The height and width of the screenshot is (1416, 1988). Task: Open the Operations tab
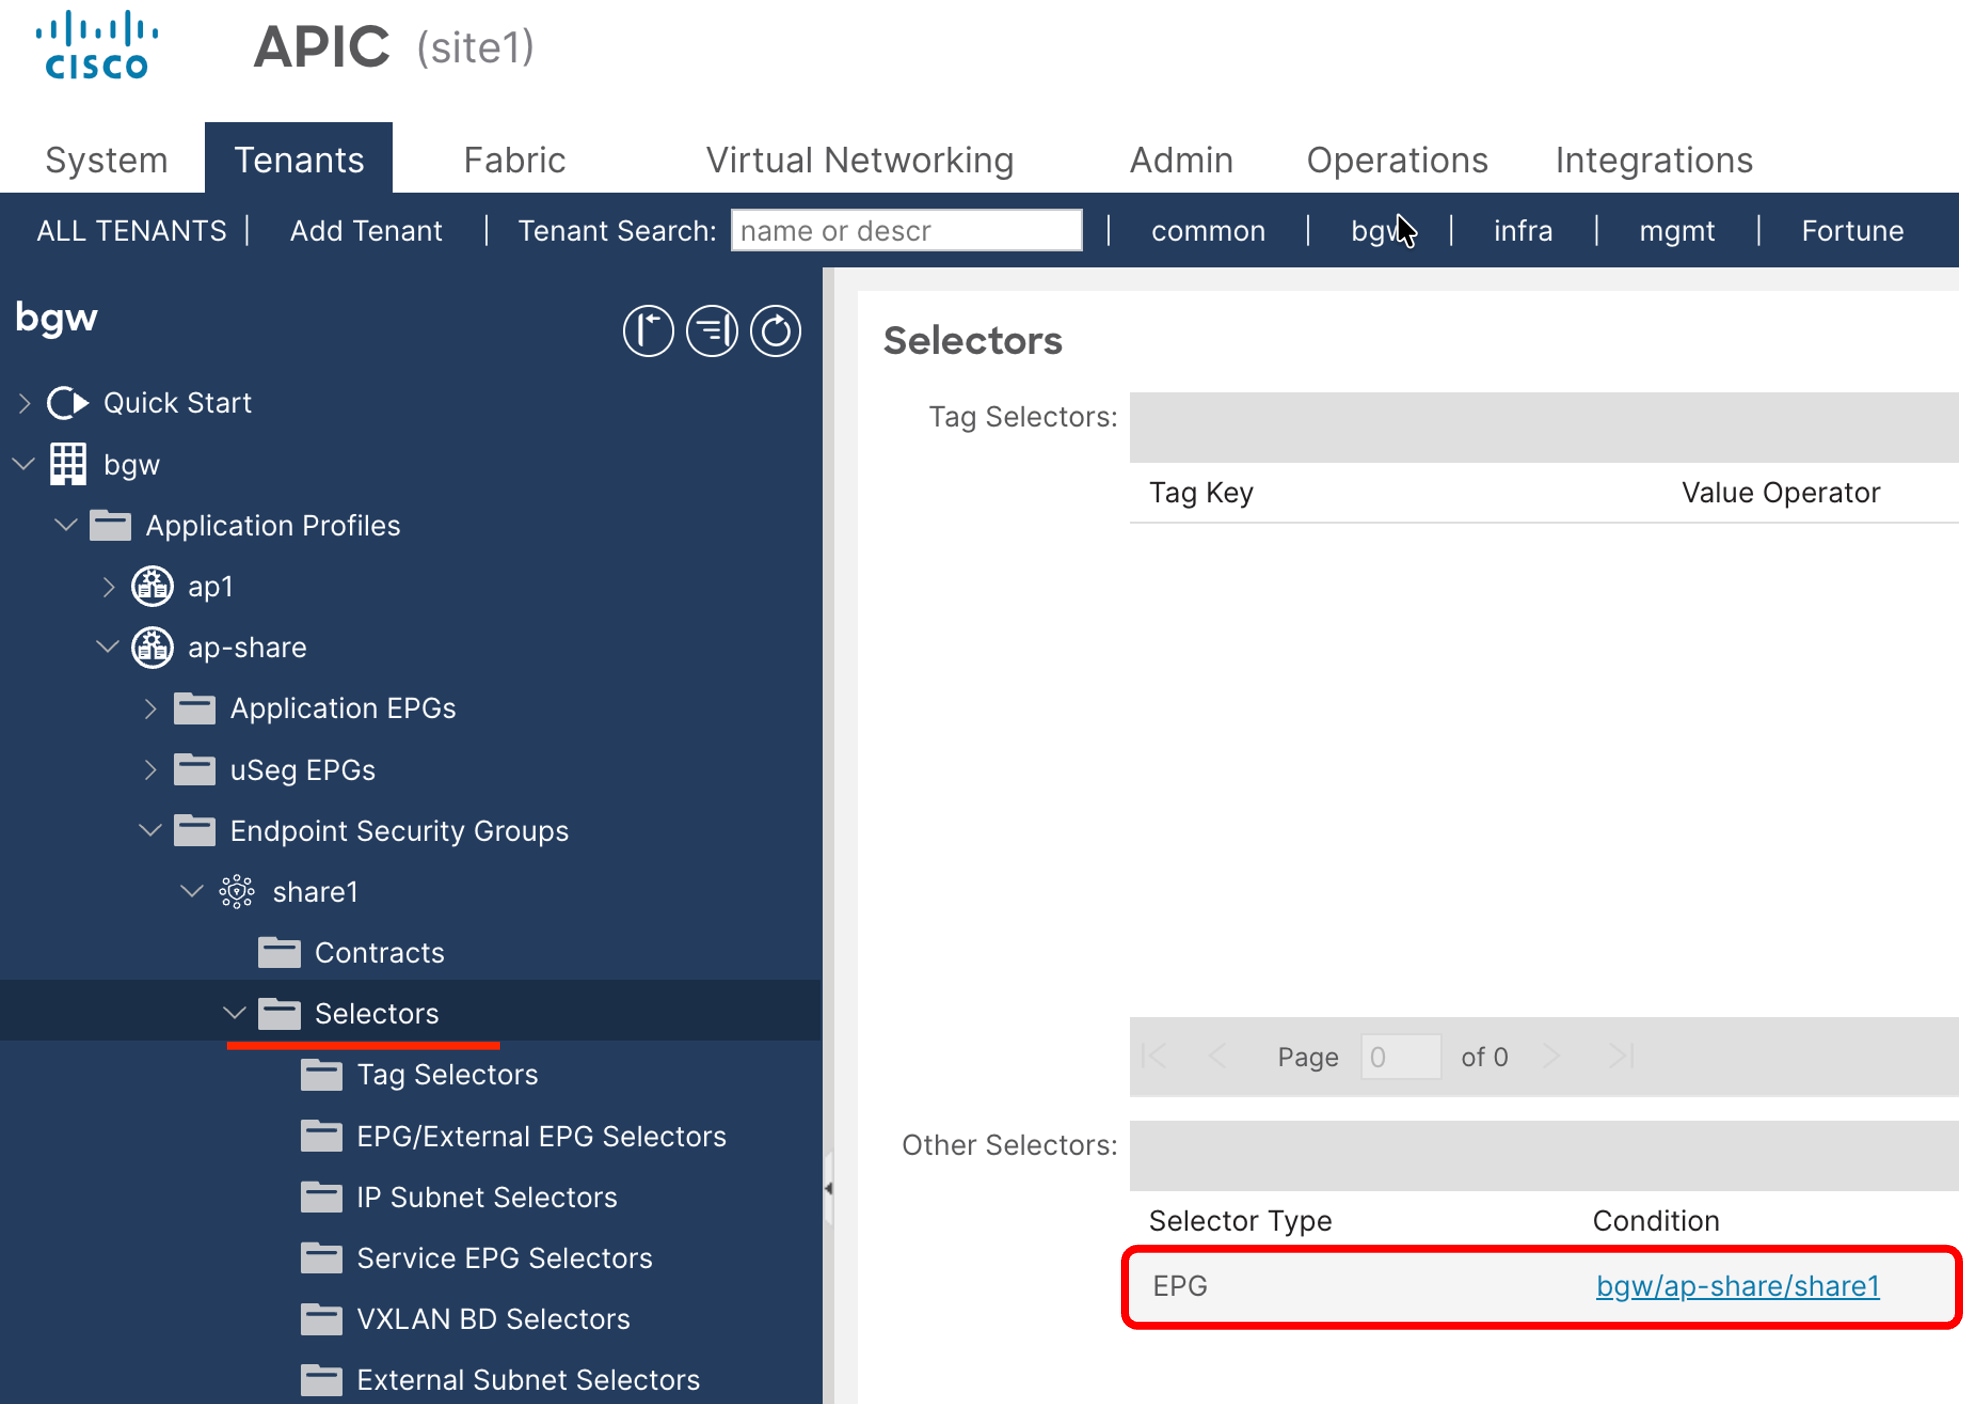1397,160
